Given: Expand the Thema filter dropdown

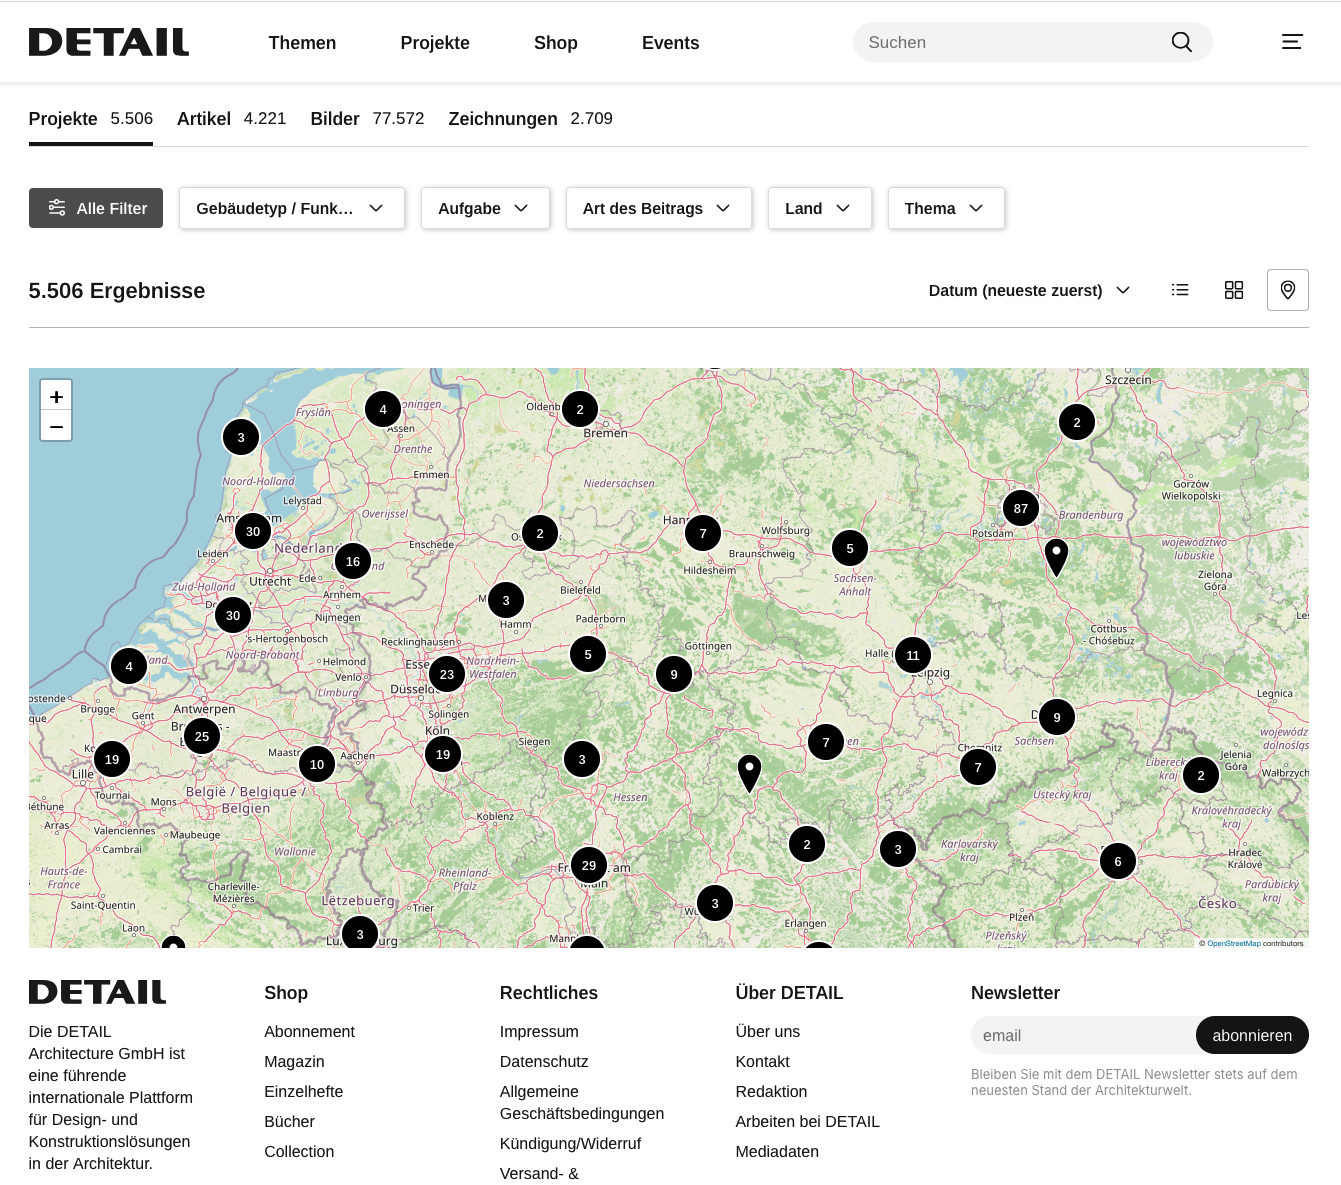Looking at the screenshot, I should click(x=946, y=208).
